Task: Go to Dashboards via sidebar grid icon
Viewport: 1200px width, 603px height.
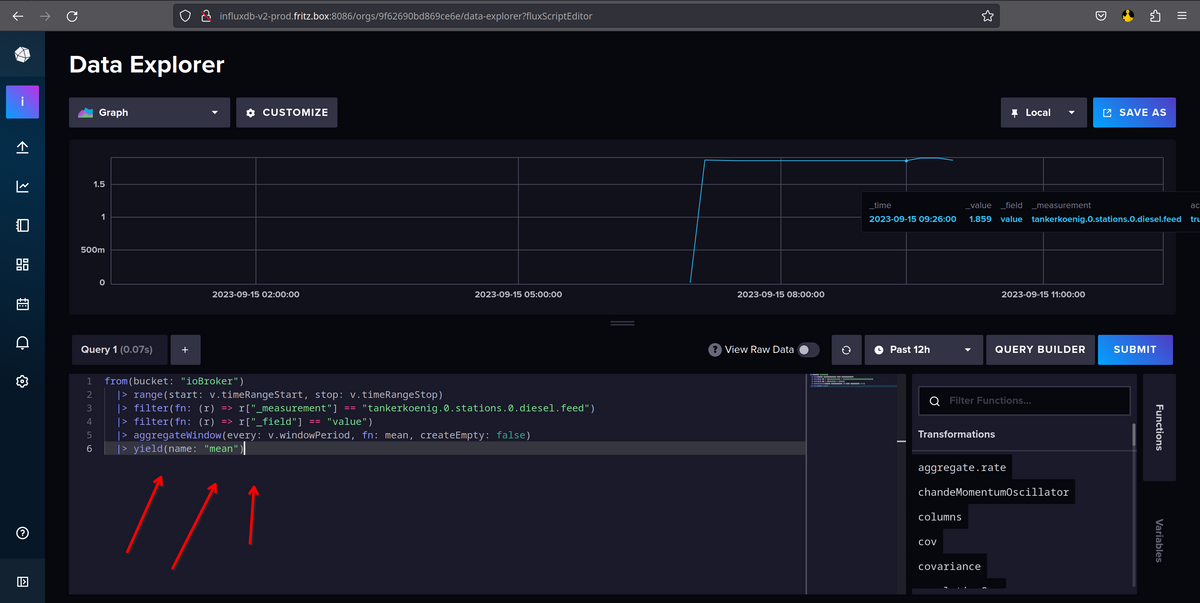Action: click(22, 264)
